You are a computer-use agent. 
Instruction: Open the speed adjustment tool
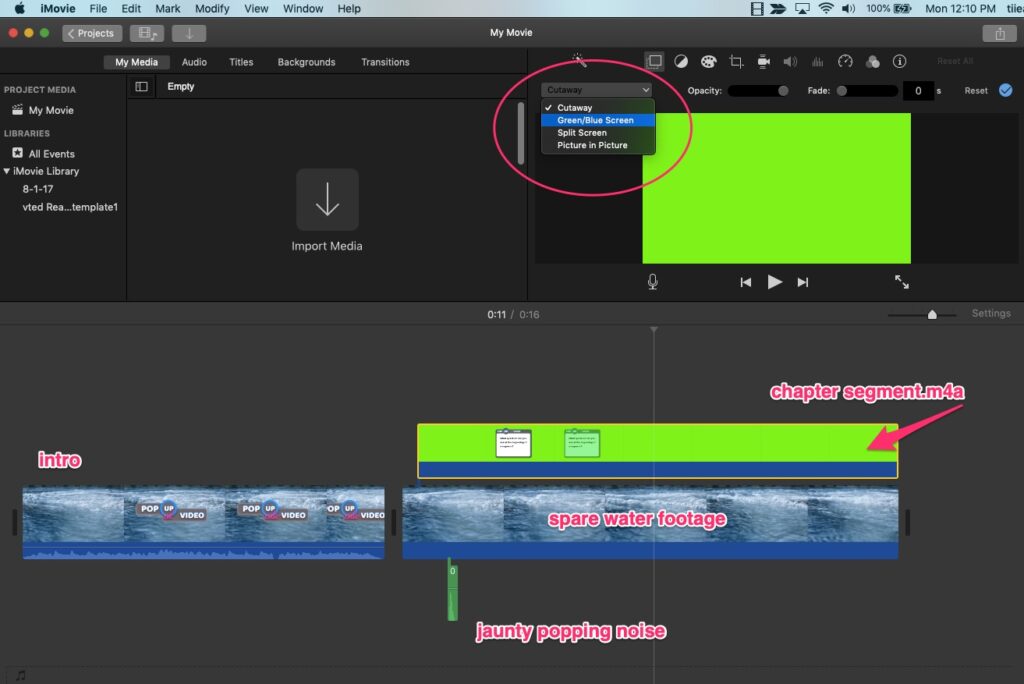click(x=845, y=61)
